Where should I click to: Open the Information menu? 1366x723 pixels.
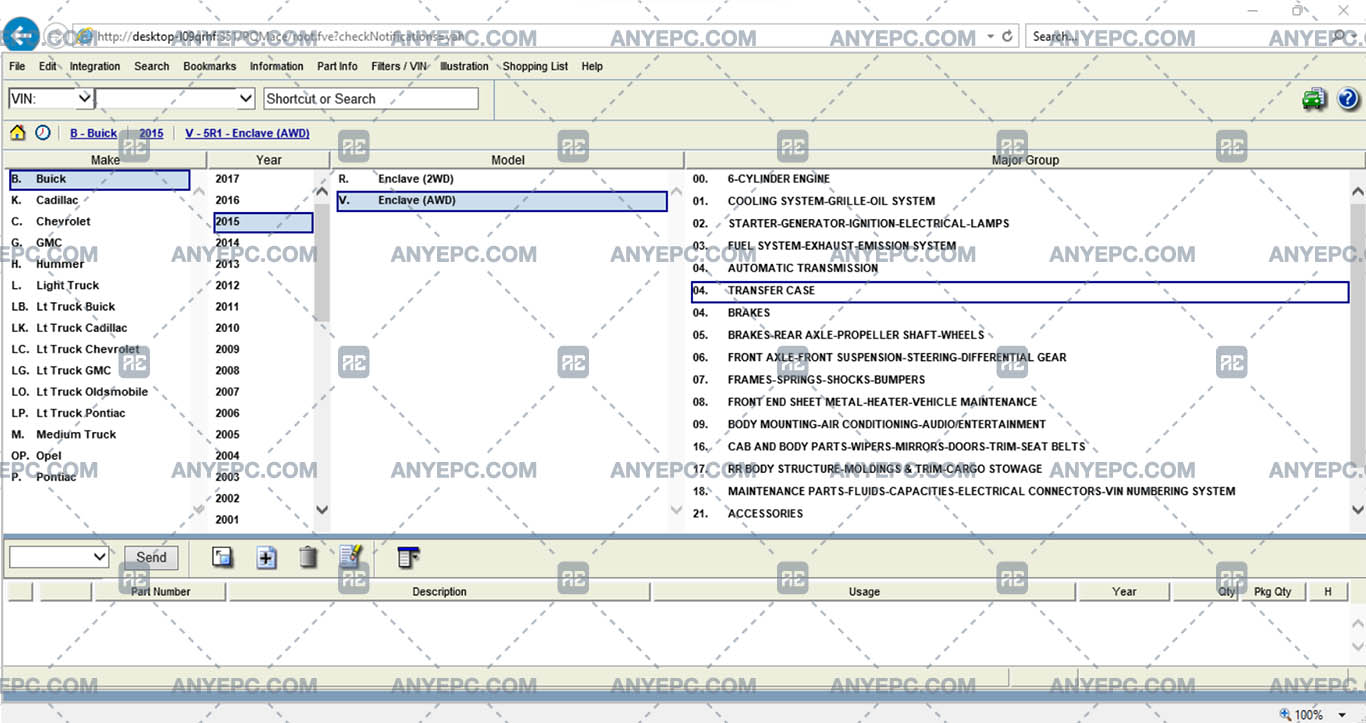277,66
